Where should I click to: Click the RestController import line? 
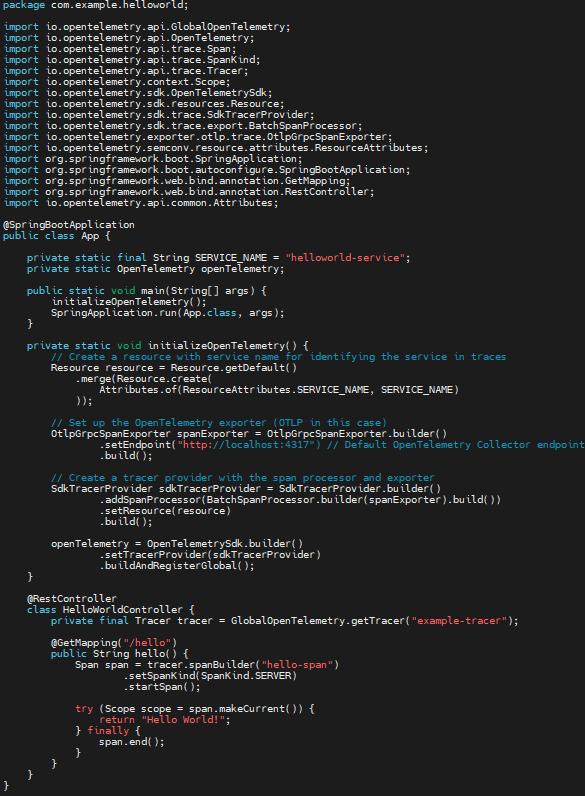tap(189, 192)
